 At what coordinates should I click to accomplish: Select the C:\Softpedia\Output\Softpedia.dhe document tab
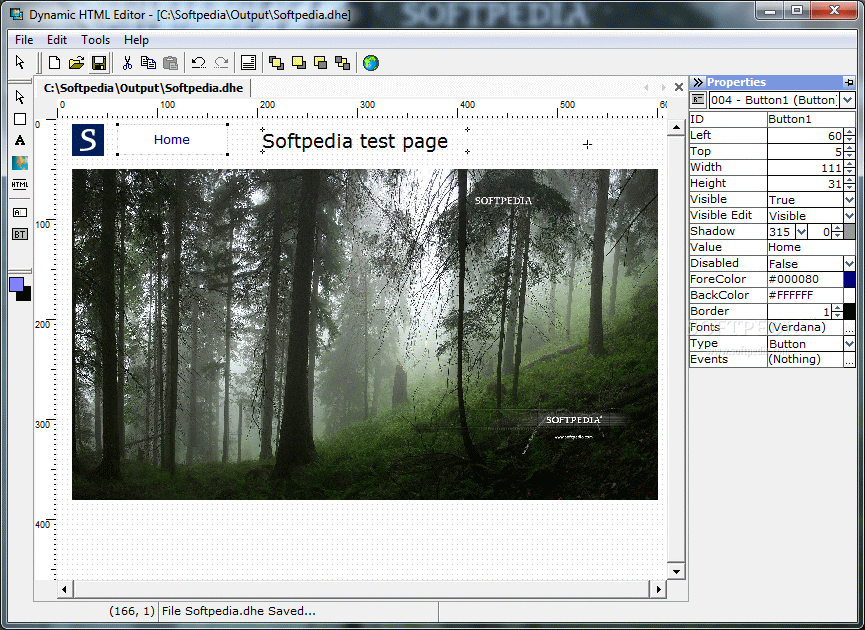[143, 88]
